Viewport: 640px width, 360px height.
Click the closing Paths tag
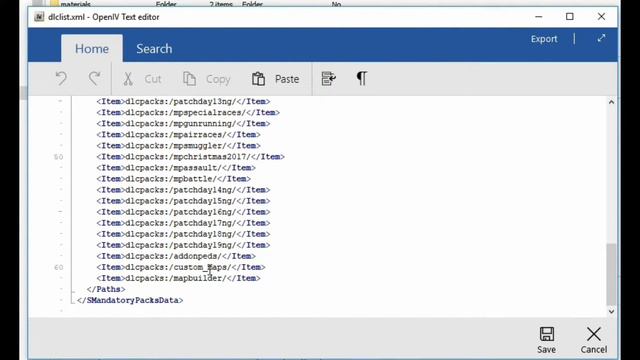tap(106, 289)
